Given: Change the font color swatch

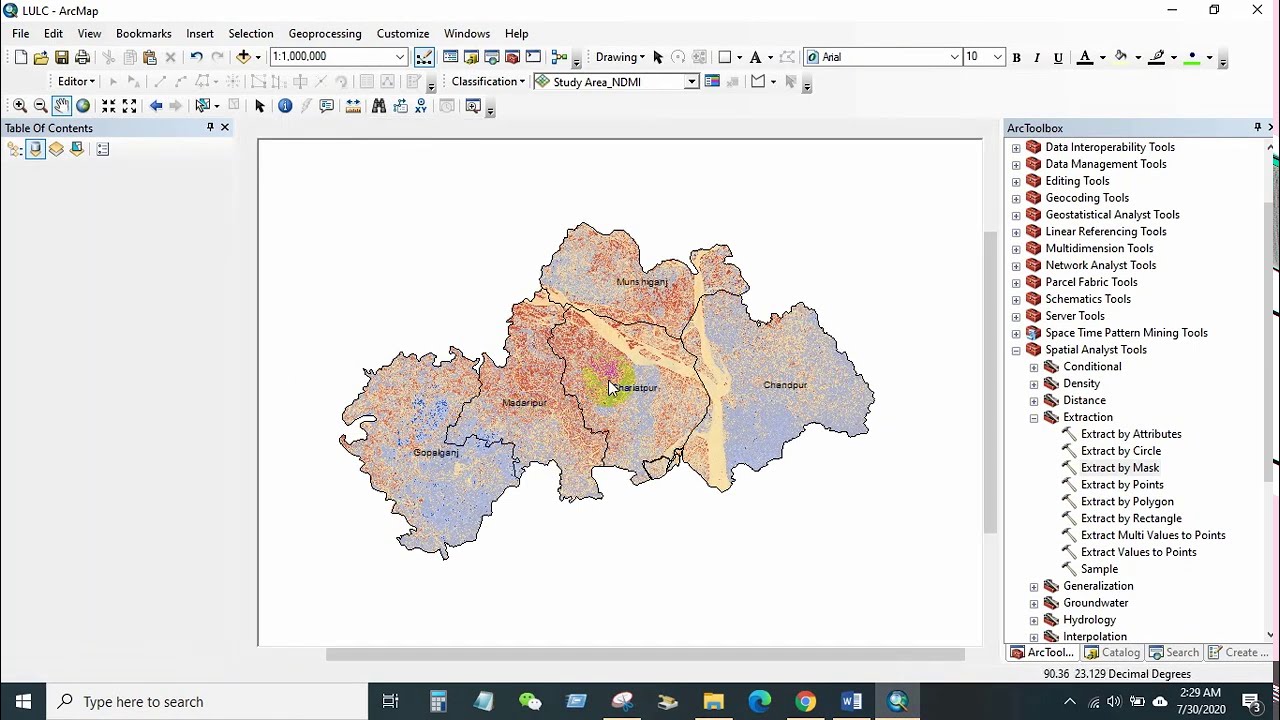Looking at the screenshot, I should 1085,57.
